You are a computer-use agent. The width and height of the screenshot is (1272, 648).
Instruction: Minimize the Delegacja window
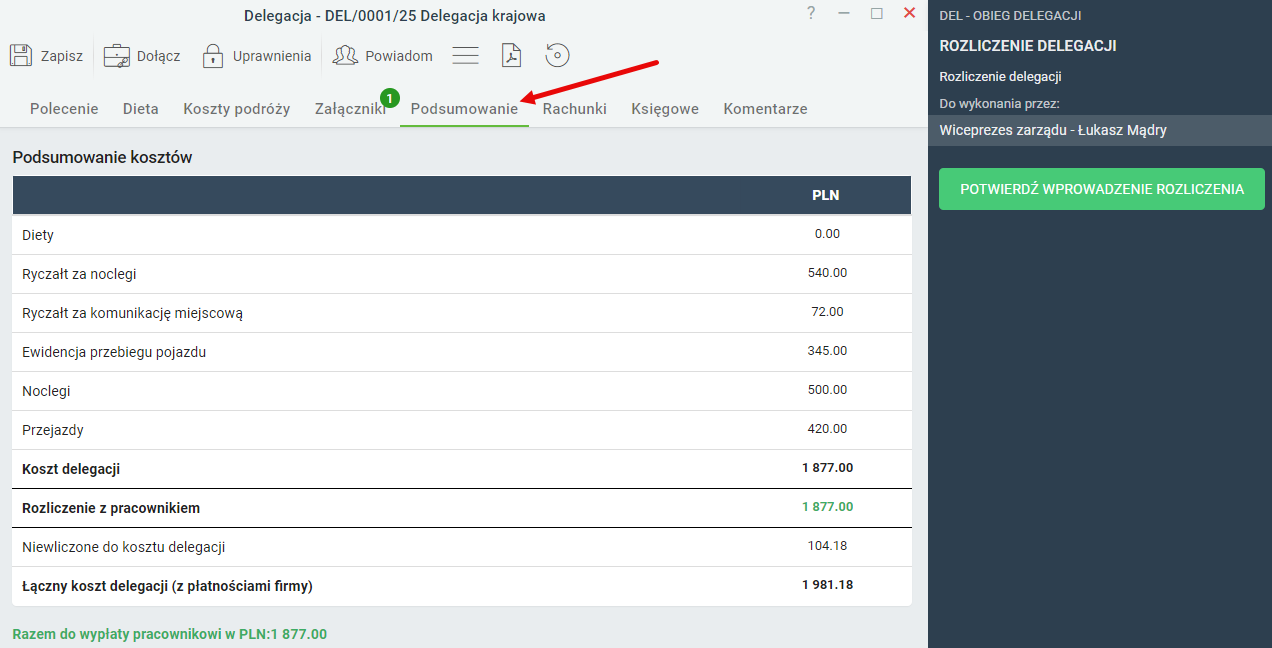(844, 13)
